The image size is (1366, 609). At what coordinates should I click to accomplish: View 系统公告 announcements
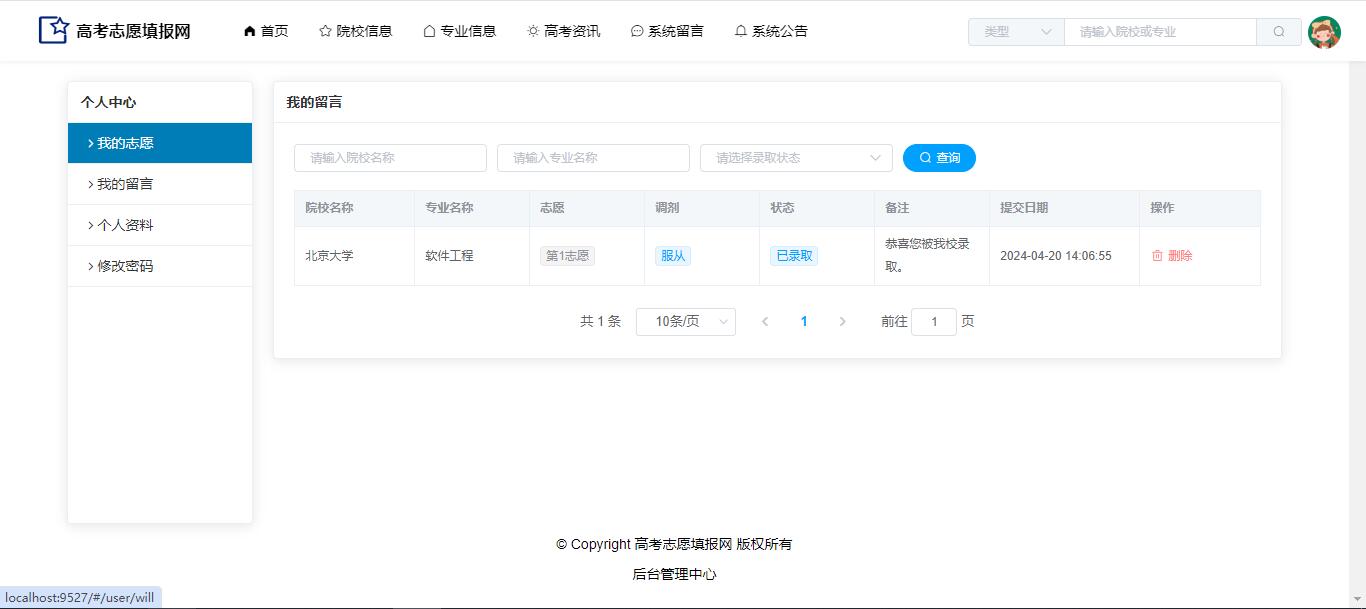(x=771, y=31)
